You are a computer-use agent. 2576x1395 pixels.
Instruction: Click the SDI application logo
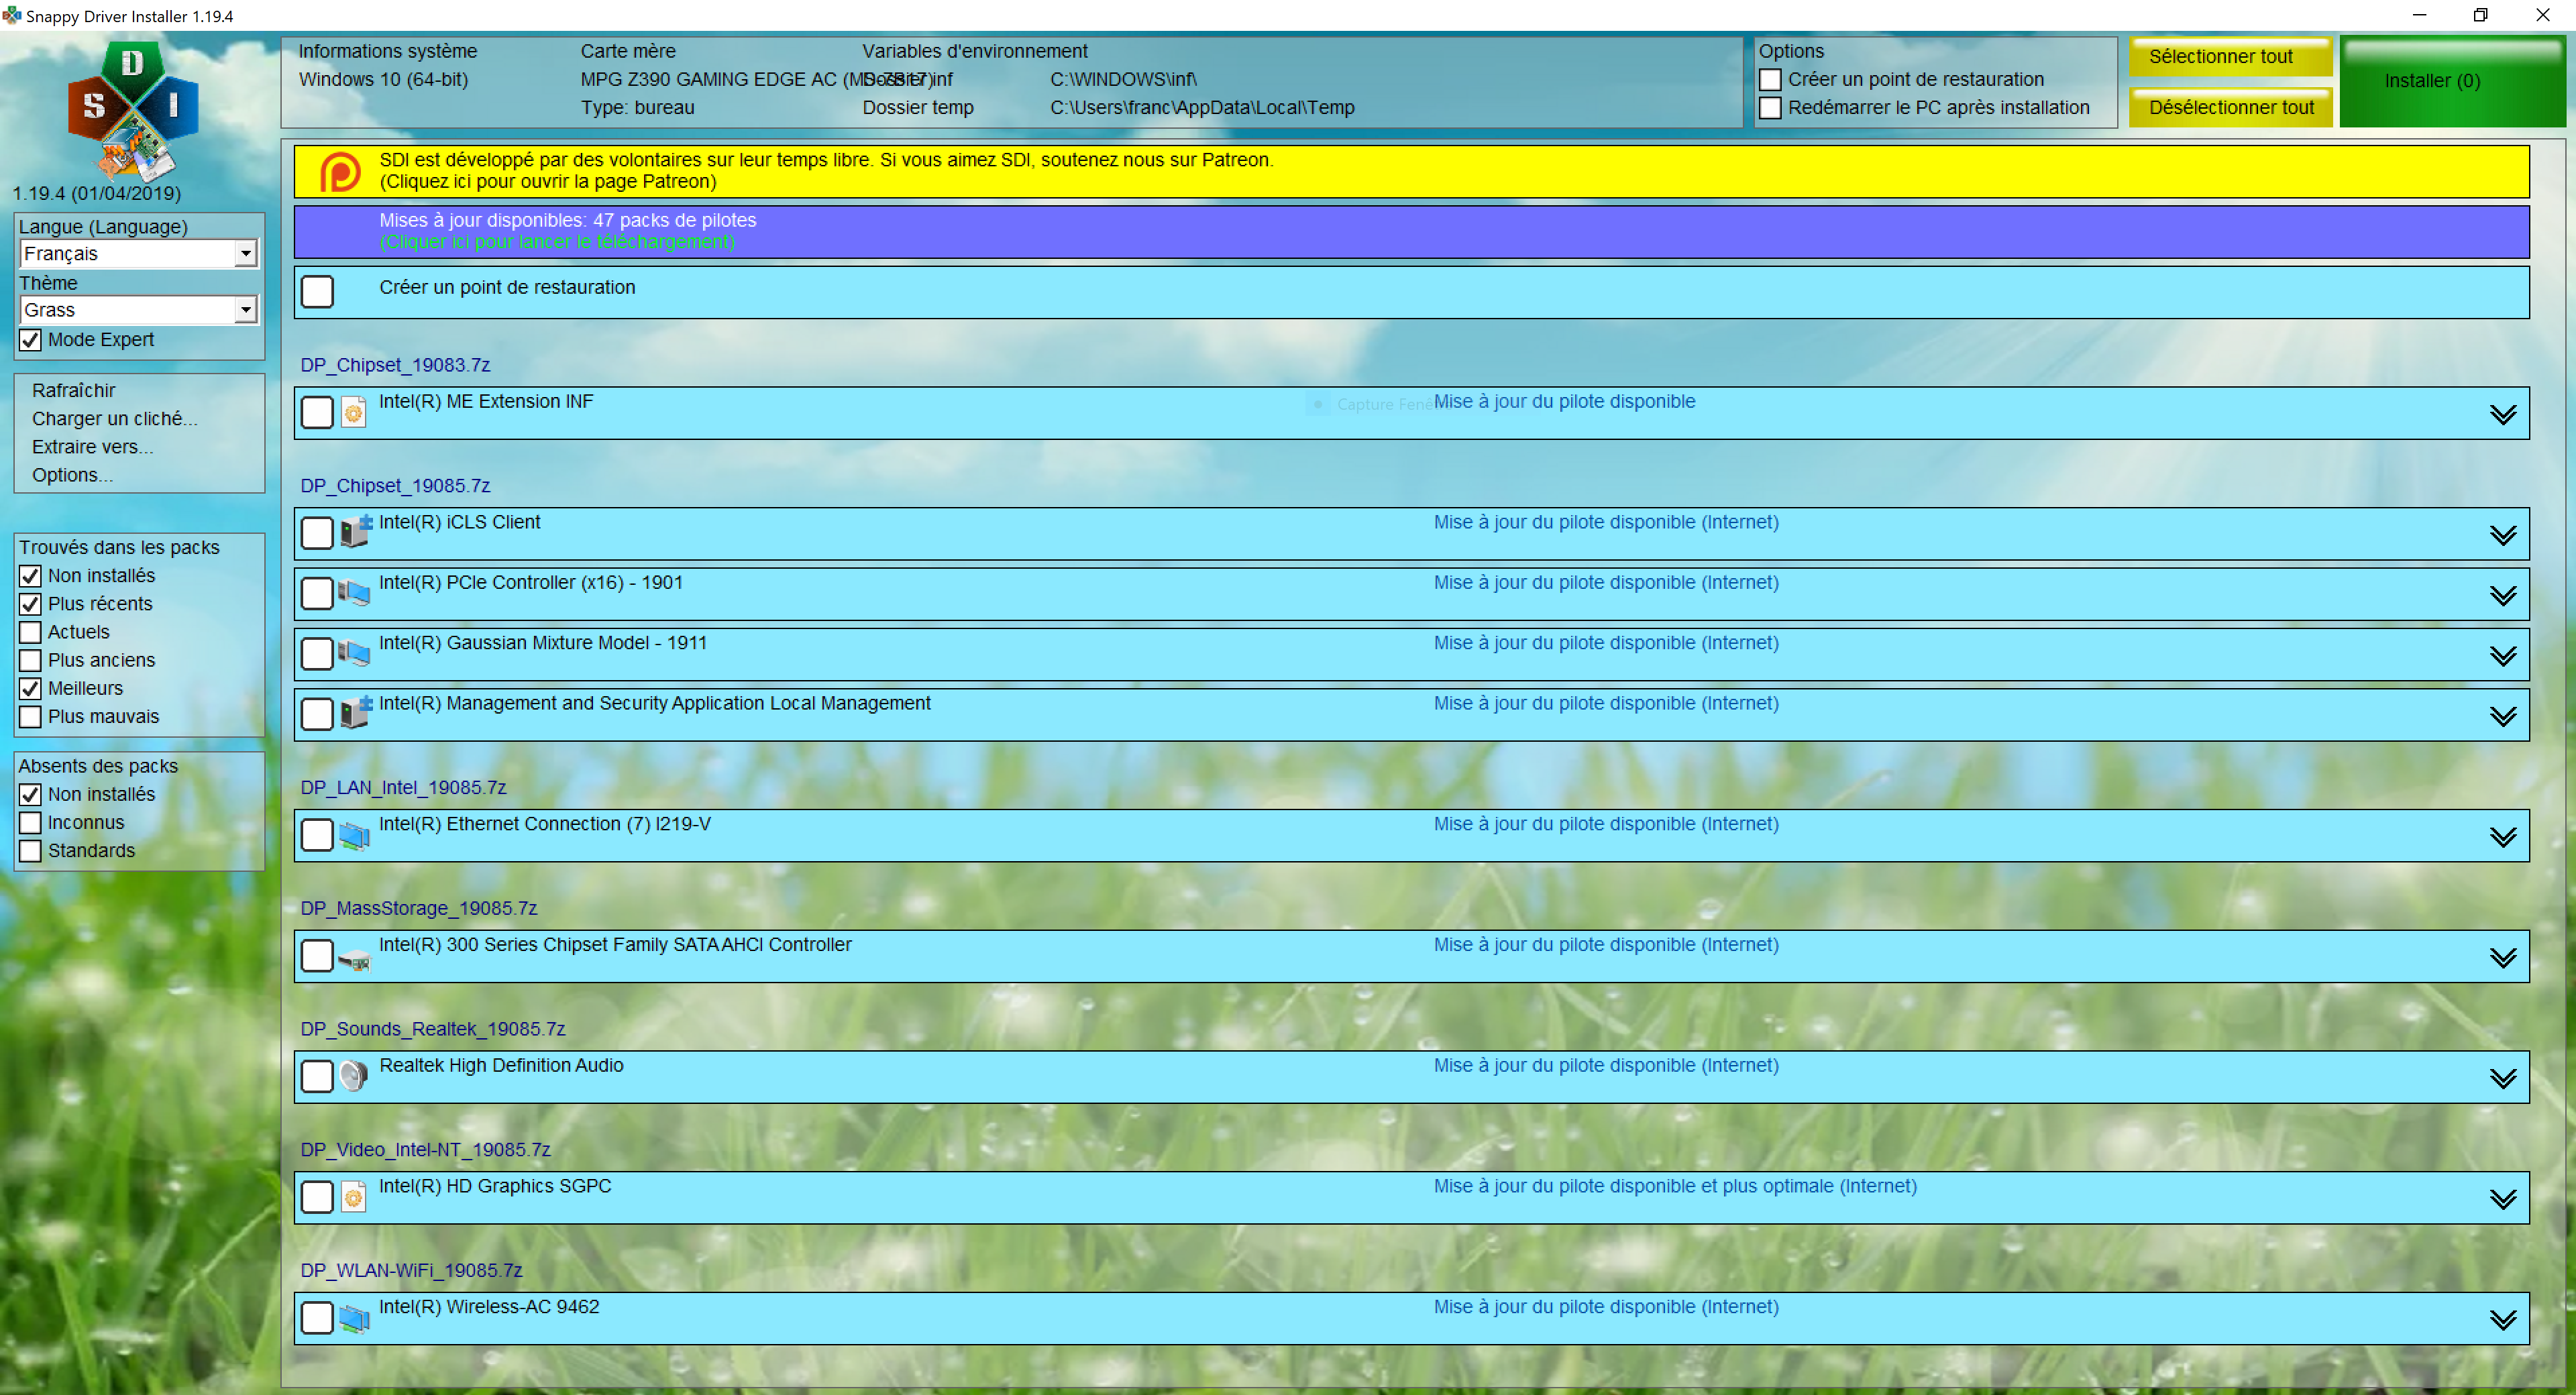coord(132,108)
